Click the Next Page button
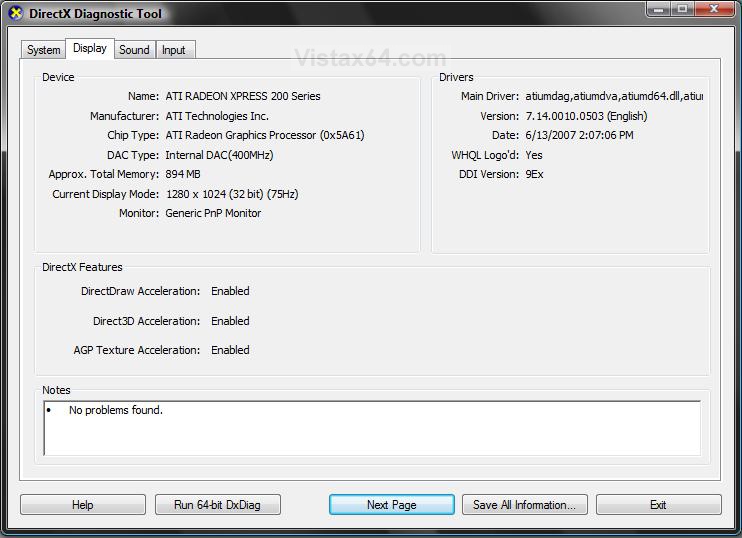This screenshot has height=538, width=742. 392,505
